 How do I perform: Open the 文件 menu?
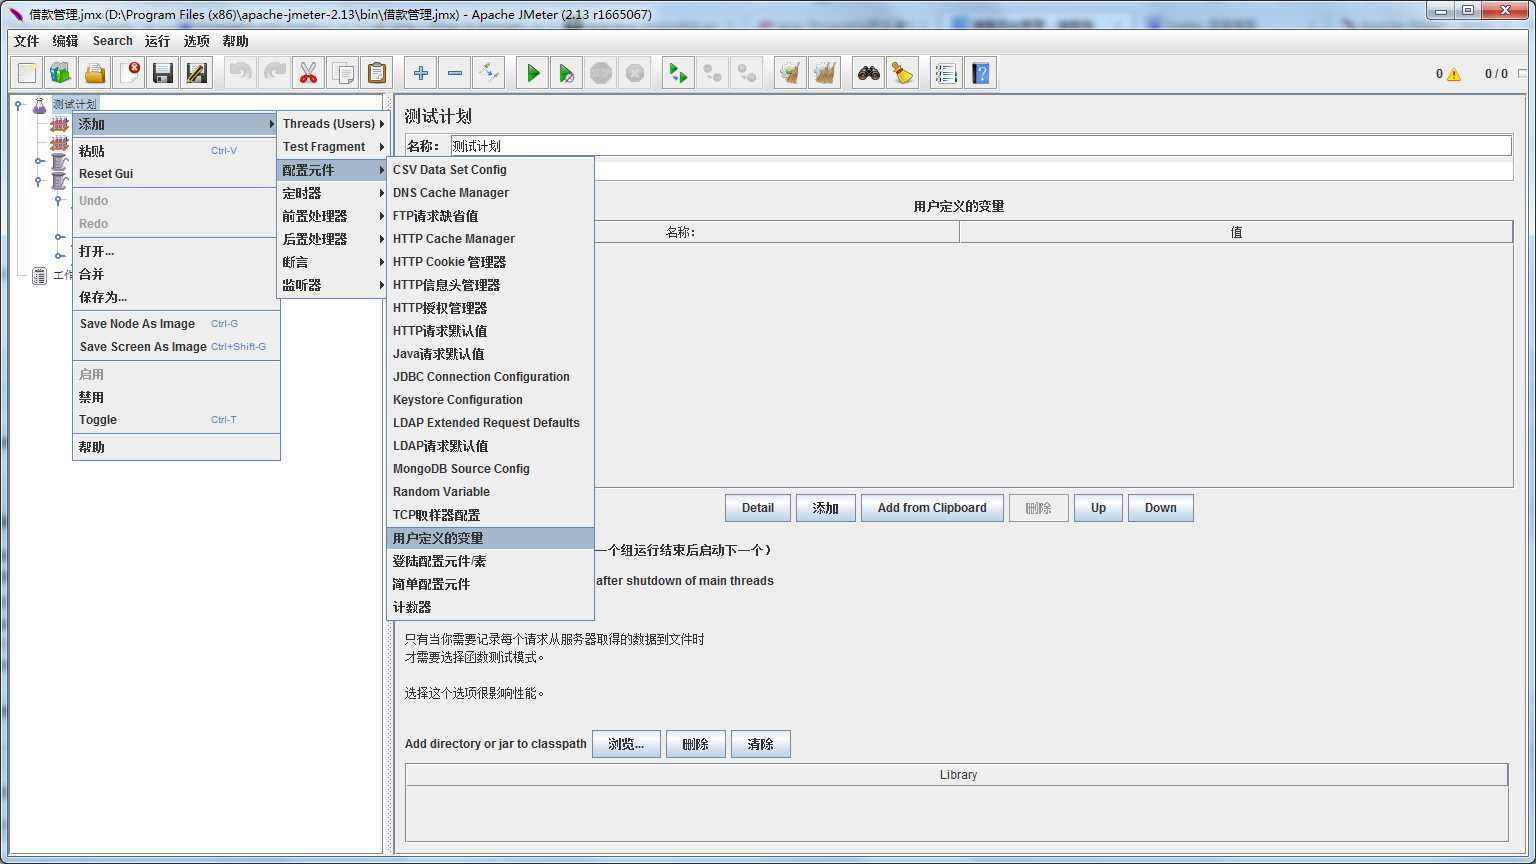point(27,41)
